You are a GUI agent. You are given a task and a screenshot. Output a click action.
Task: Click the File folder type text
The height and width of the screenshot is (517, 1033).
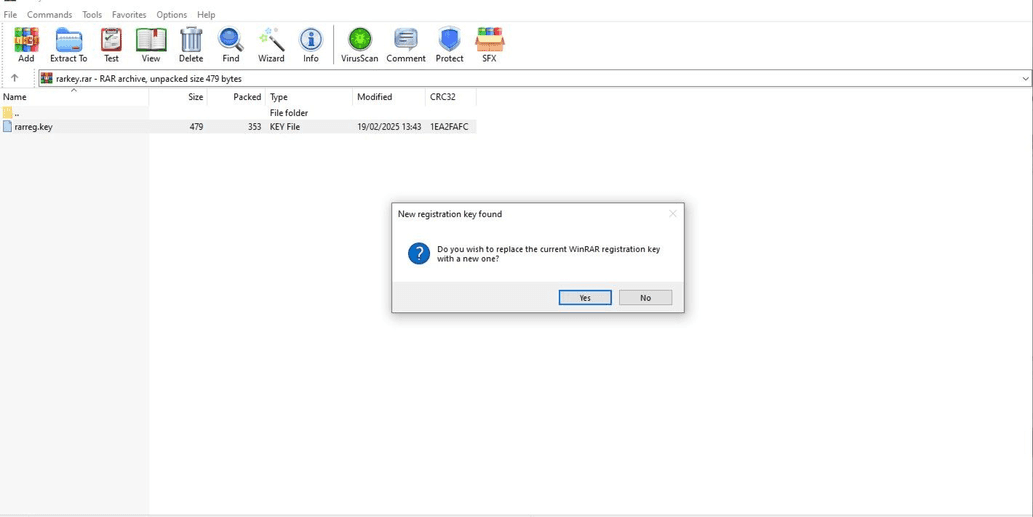(289, 113)
